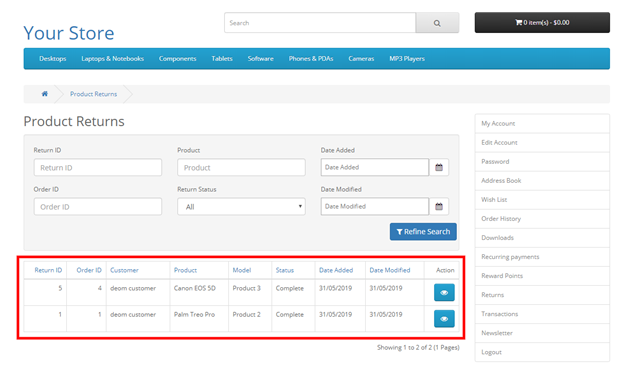Go to the Software category
Image resolution: width=628 pixels, height=366 pixels.
coord(260,58)
